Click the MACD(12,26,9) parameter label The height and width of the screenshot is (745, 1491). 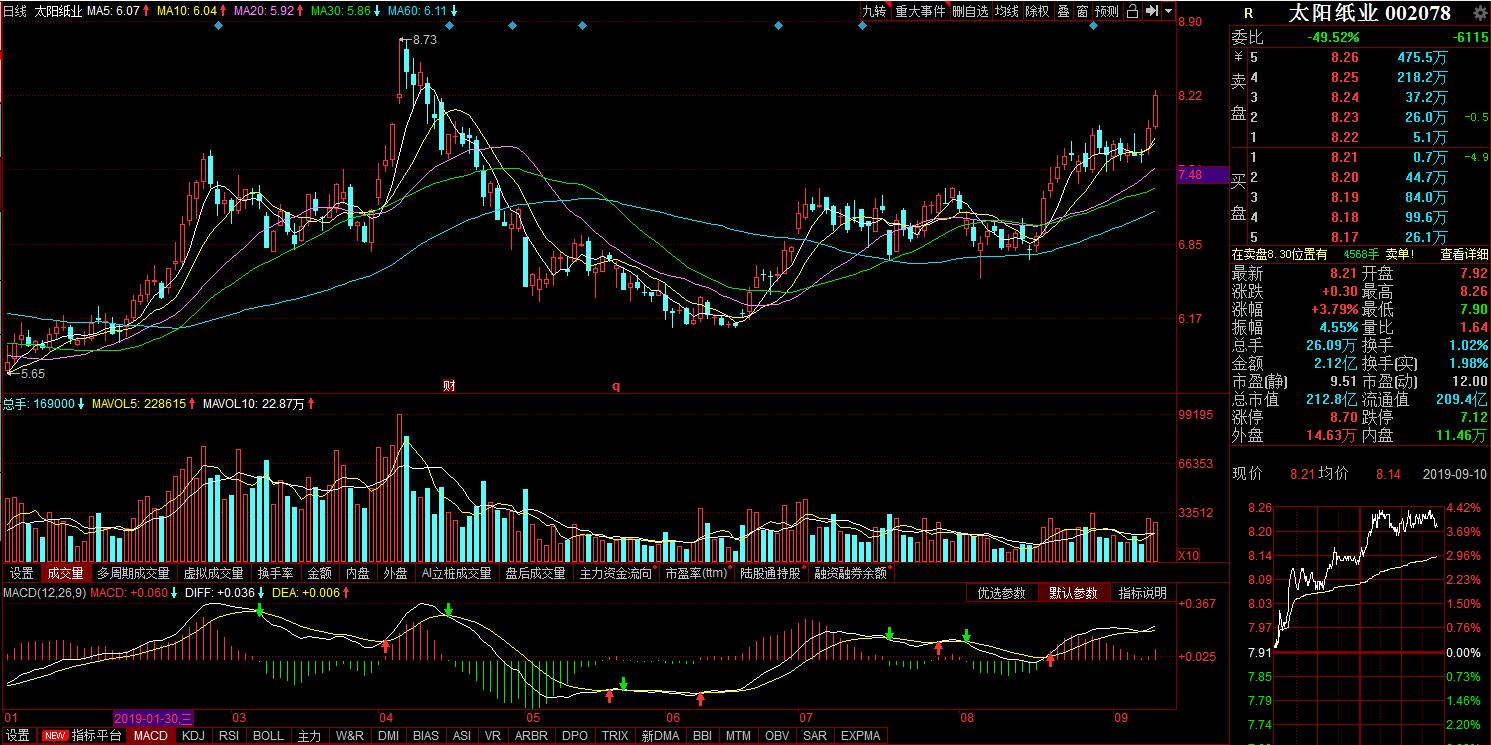(45, 593)
